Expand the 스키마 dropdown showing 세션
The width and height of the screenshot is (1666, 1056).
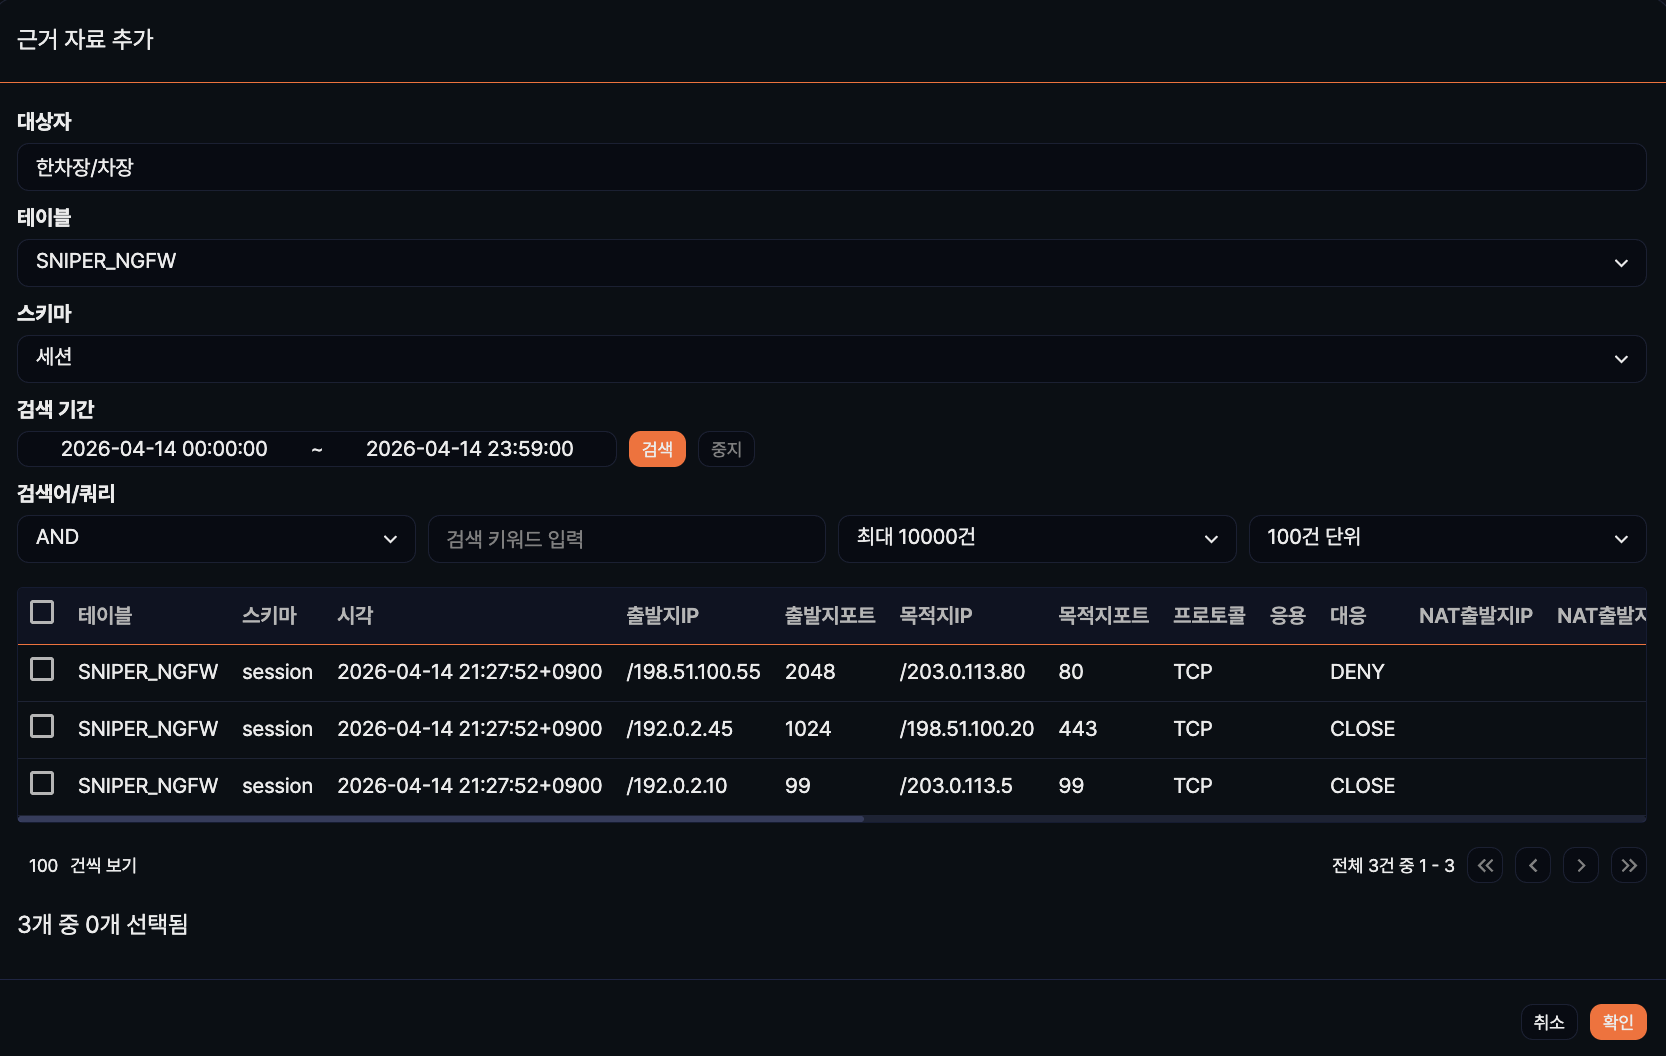point(831,359)
